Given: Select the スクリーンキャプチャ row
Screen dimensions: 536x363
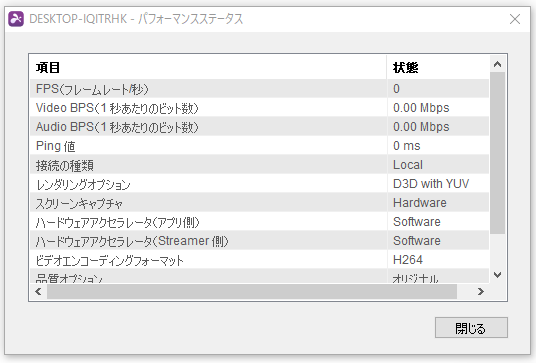Looking at the screenshot, I should coord(260,203).
